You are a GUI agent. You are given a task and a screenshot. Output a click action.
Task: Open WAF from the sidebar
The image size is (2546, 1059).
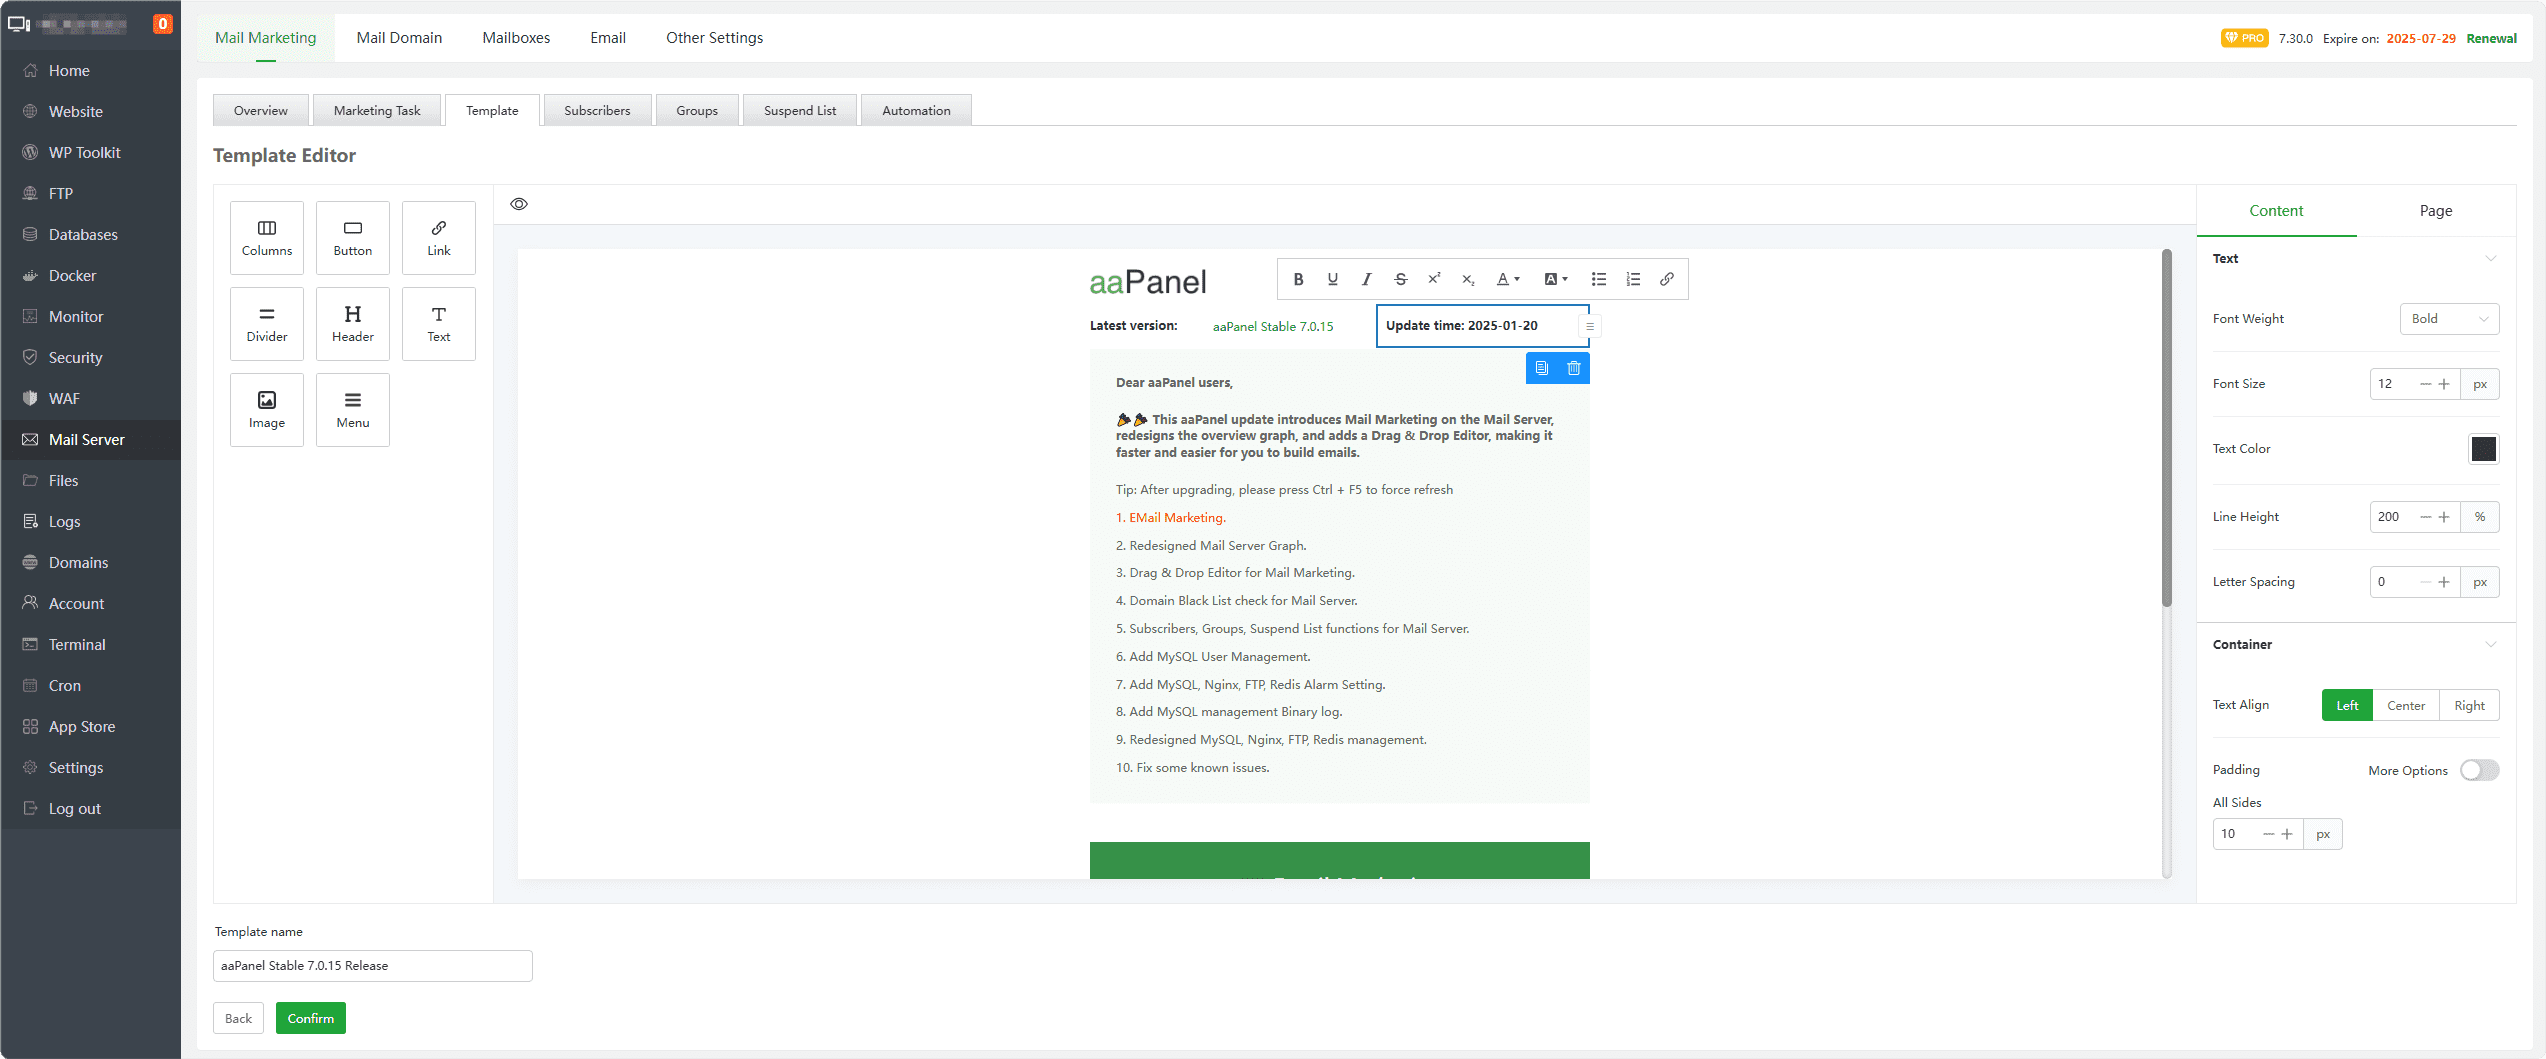pos(91,398)
